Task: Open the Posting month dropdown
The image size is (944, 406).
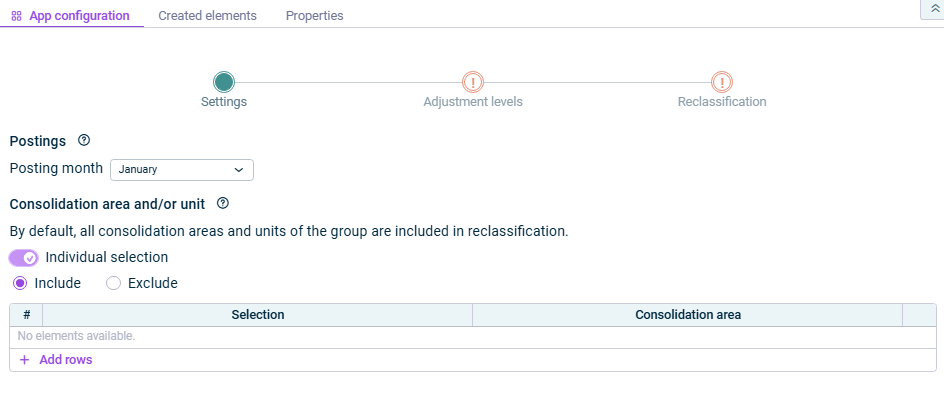Action: click(x=181, y=170)
